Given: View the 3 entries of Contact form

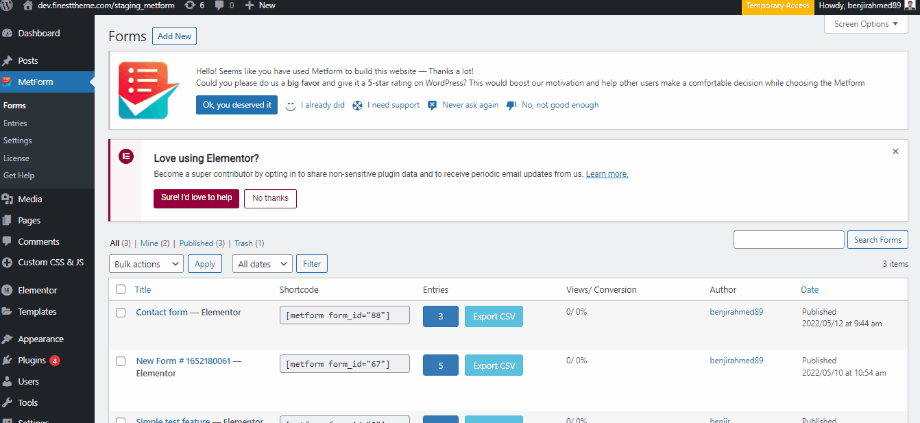Looking at the screenshot, I should [441, 317].
